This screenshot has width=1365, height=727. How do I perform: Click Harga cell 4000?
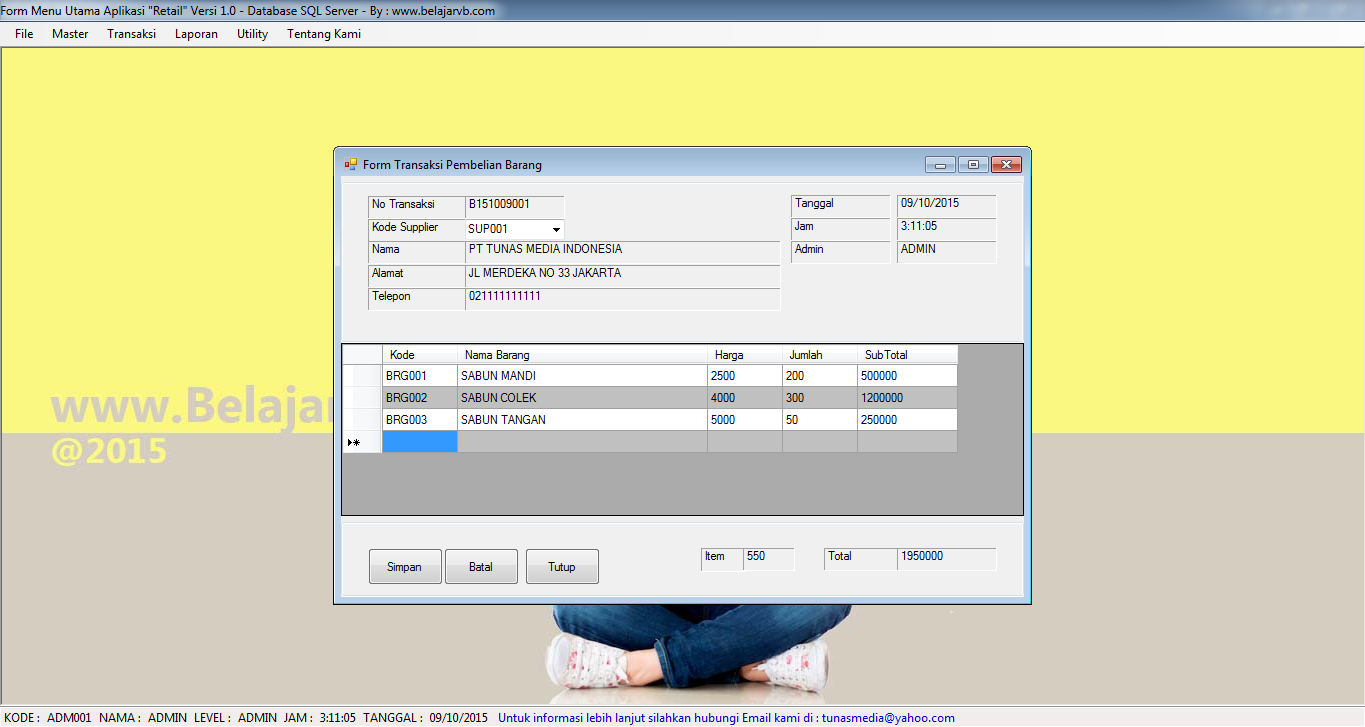pos(745,398)
